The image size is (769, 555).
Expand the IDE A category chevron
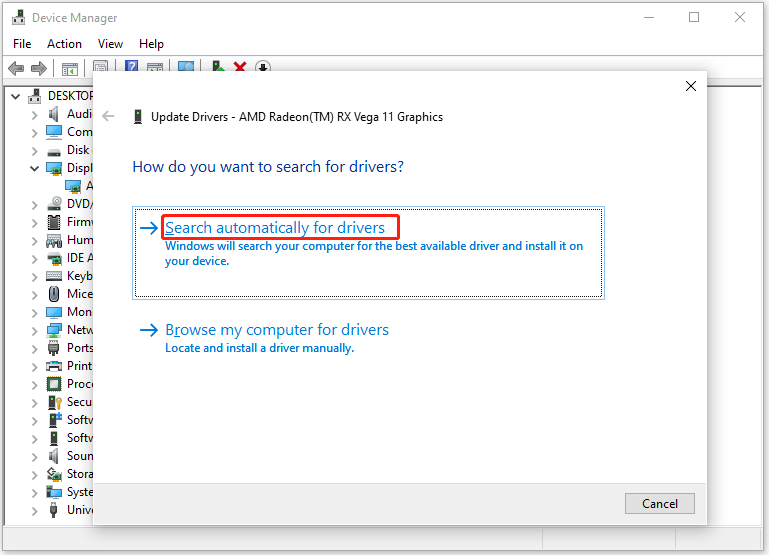(x=34, y=259)
